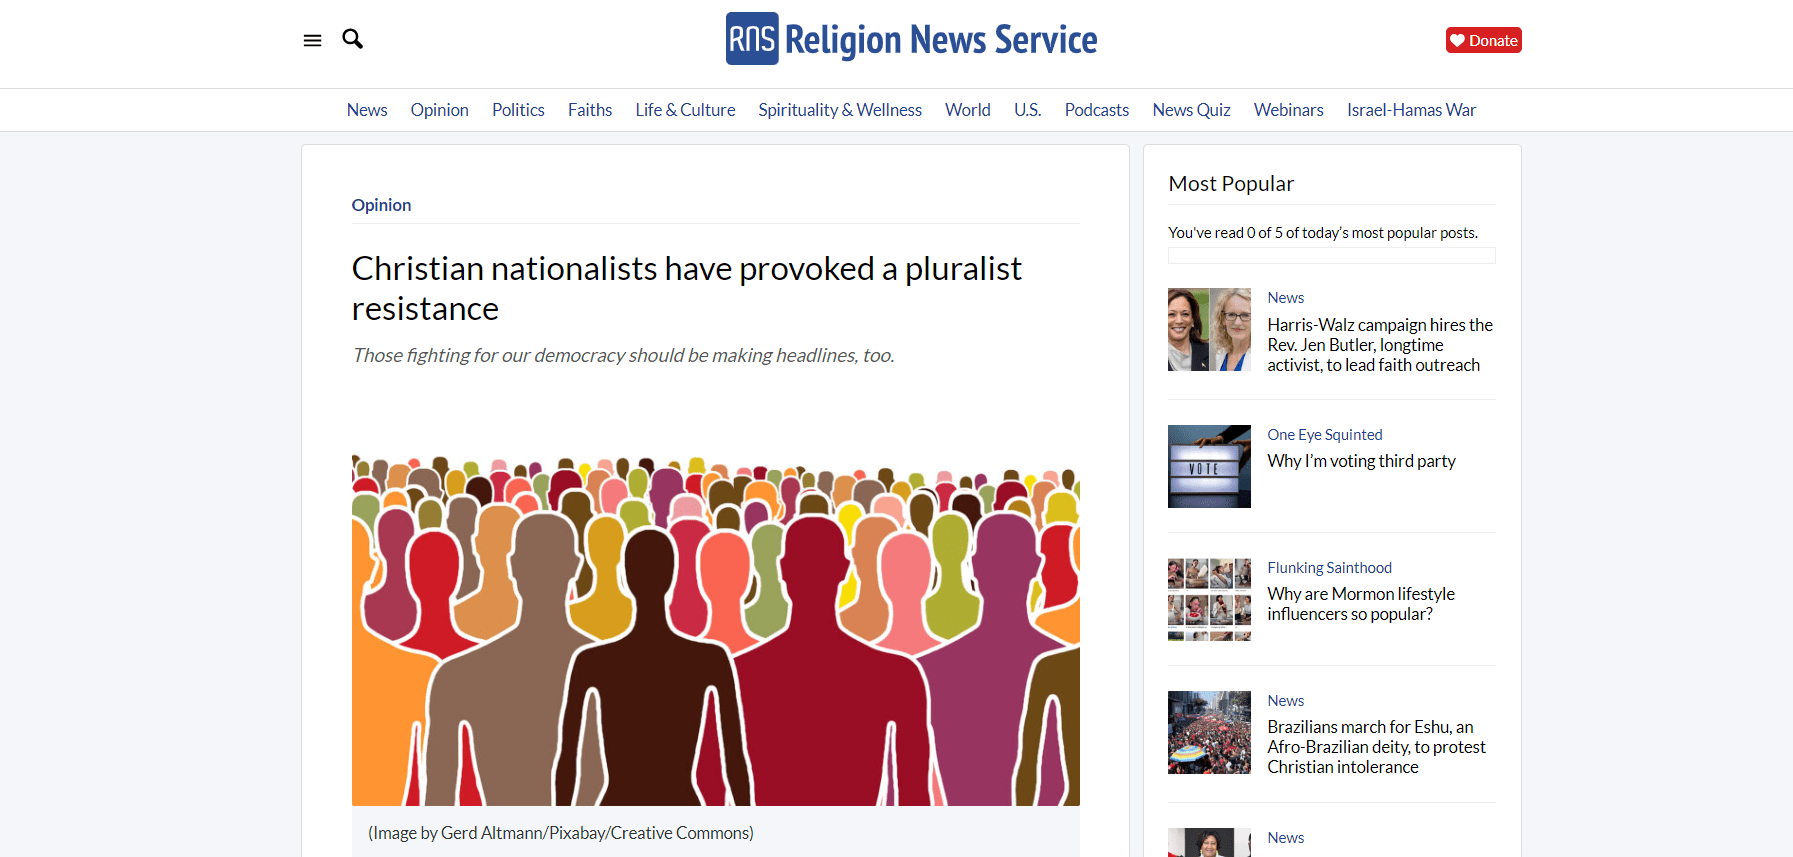Image resolution: width=1793 pixels, height=857 pixels.
Task: Open the Podcasts section
Action: coord(1096,110)
